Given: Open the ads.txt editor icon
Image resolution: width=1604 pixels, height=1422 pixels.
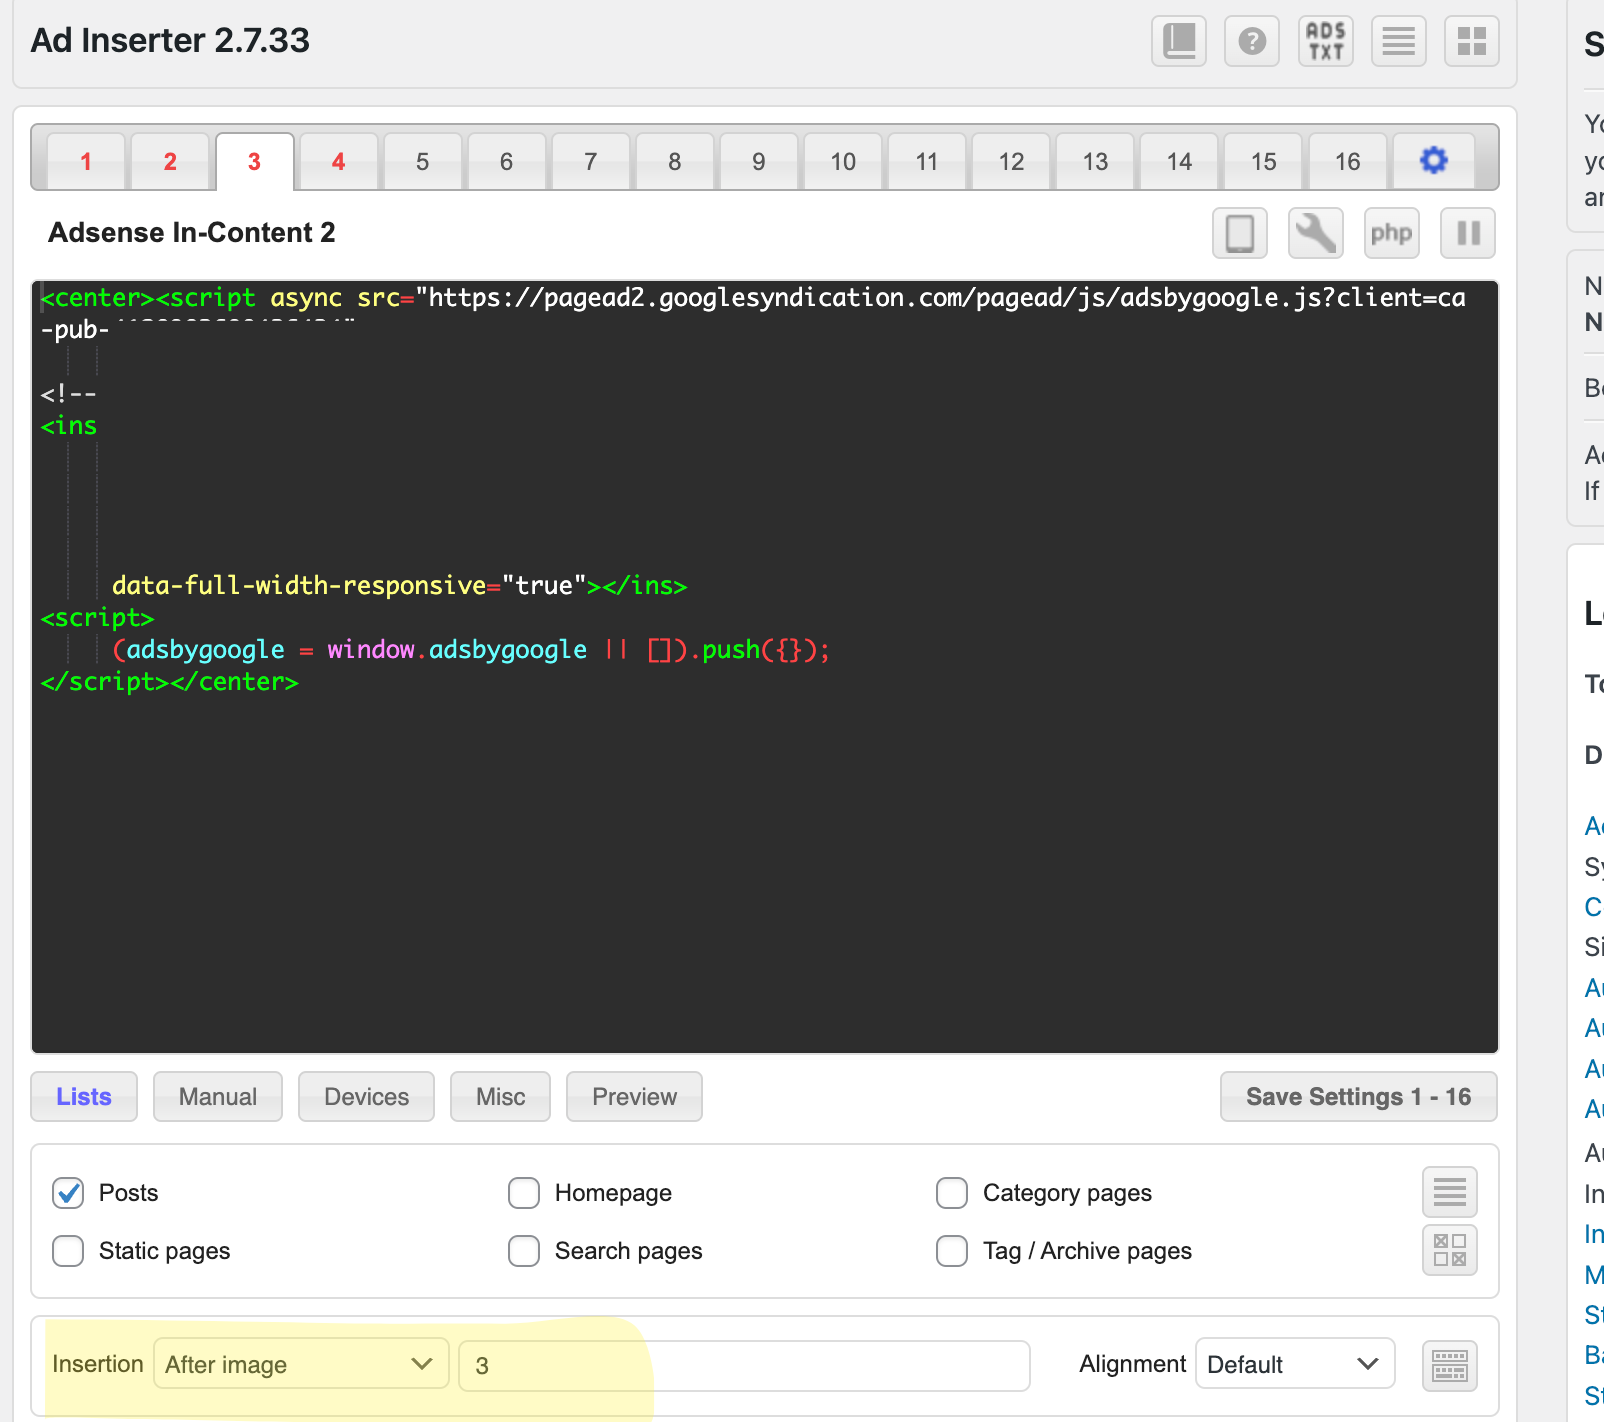Looking at the screenshot, I should (1325, 42).
